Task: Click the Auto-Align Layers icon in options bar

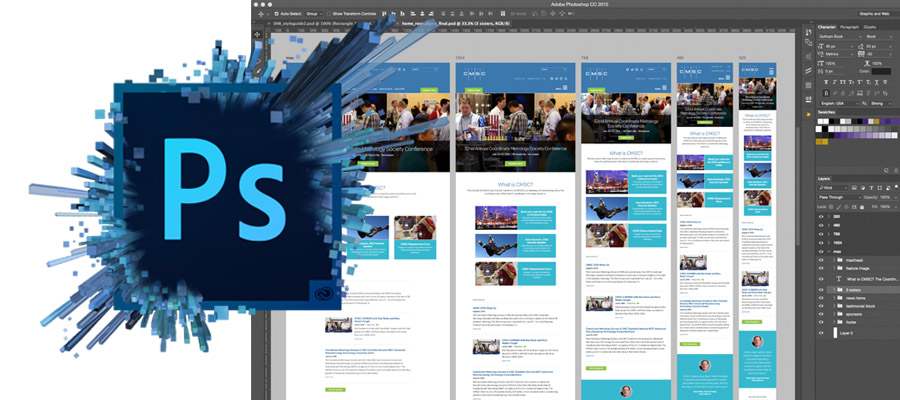Action: coord(503,14)
